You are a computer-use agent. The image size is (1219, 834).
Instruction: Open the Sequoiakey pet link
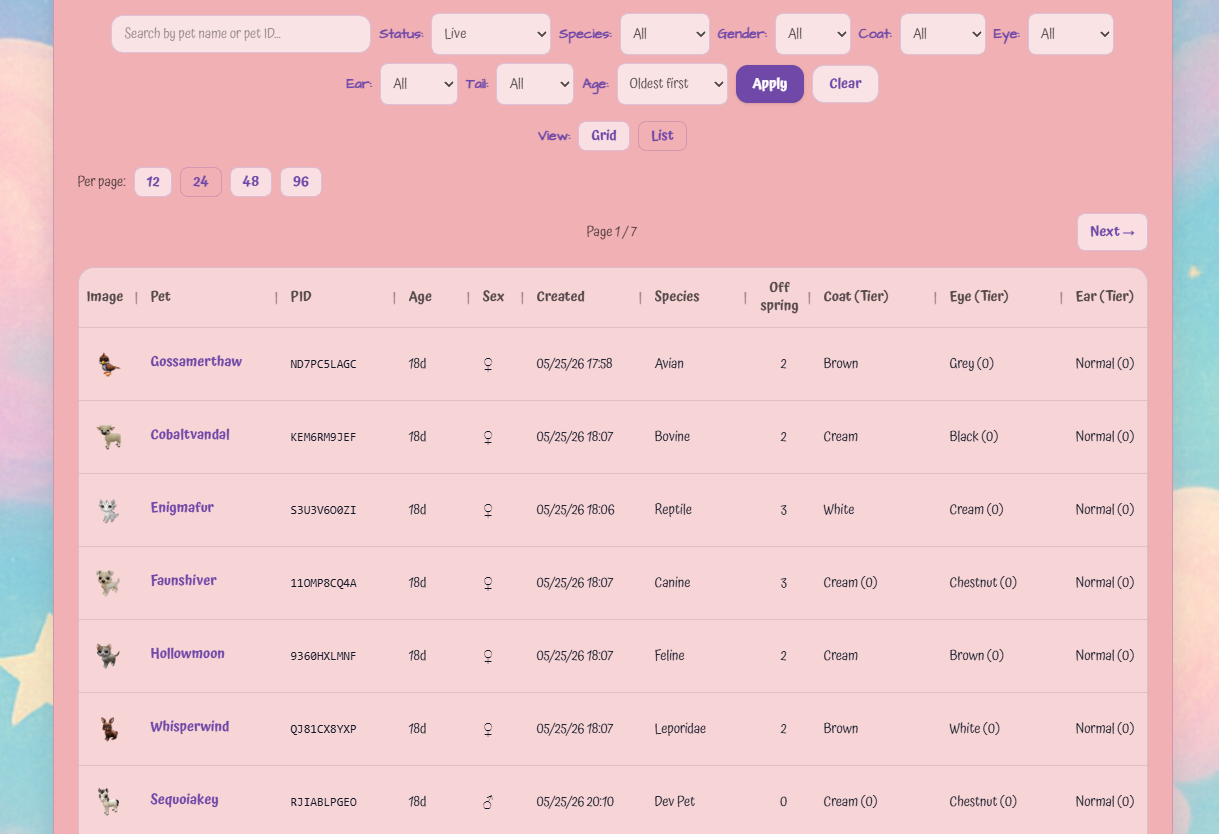pyautogui.click(x=184, y=800)
